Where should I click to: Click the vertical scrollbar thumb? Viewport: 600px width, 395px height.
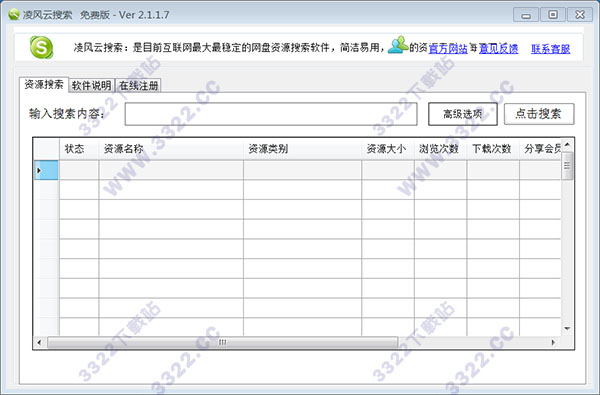(567, 166)
